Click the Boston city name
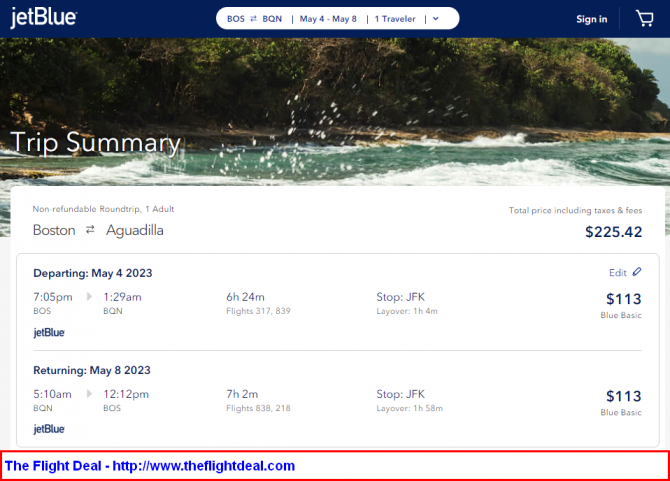Image resolution: width=670 pixels, height=481 pixels. point(54,230)
